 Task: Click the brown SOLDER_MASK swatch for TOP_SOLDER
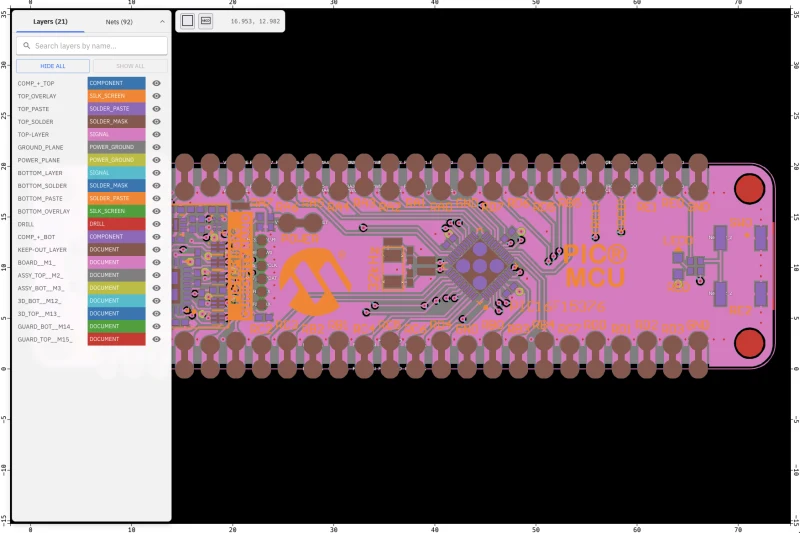116,121
